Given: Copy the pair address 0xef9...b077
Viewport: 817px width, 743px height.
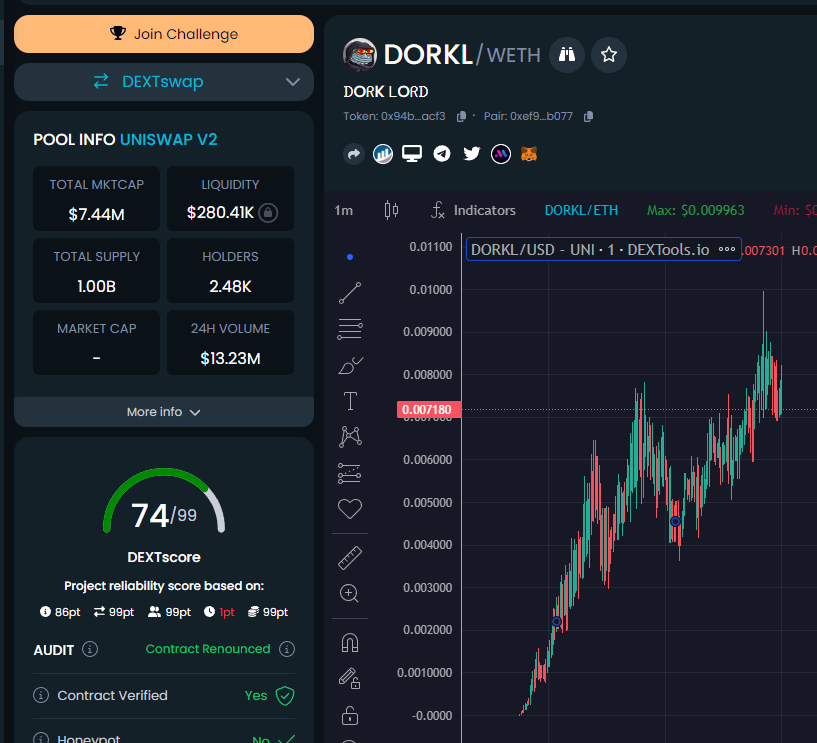Looking at the screenshot, I should (588, 117).
